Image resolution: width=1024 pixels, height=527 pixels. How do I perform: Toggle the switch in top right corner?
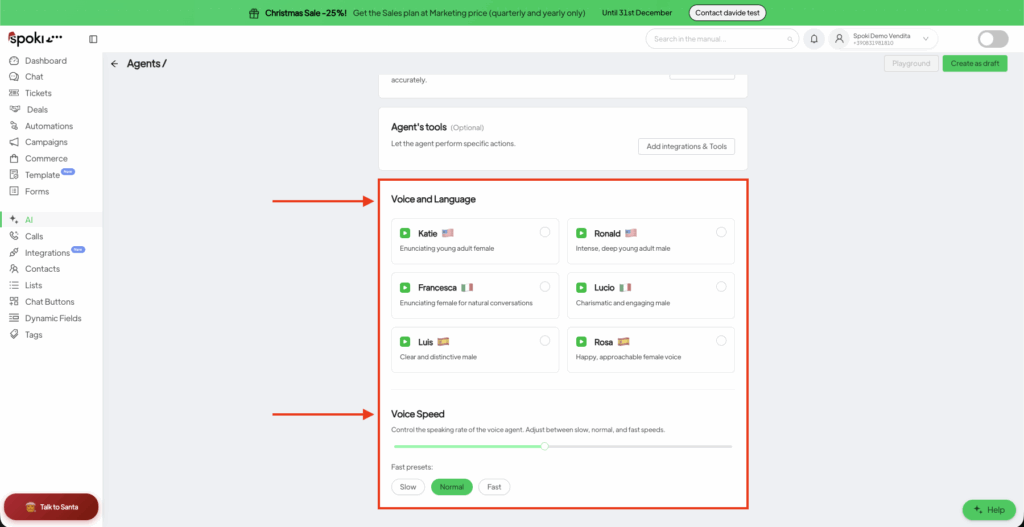point(992,39)
